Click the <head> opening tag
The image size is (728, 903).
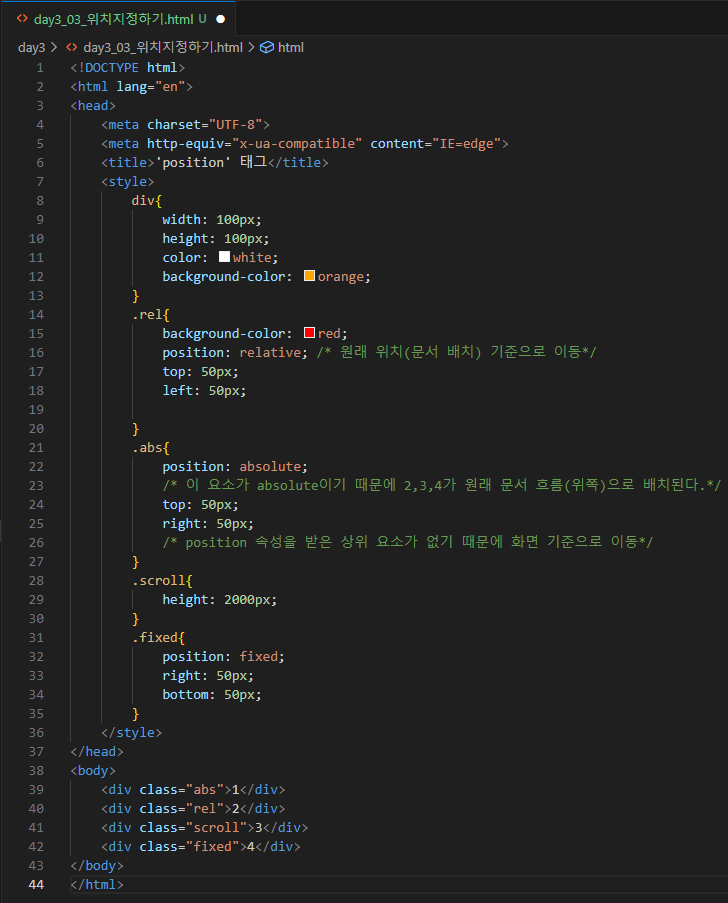(x=93, y=105)
